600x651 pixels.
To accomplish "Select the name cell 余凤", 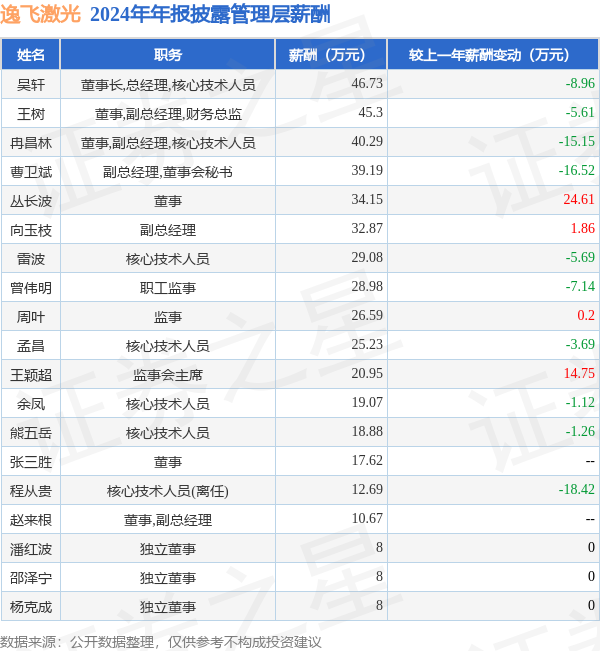I will [31, 404].
